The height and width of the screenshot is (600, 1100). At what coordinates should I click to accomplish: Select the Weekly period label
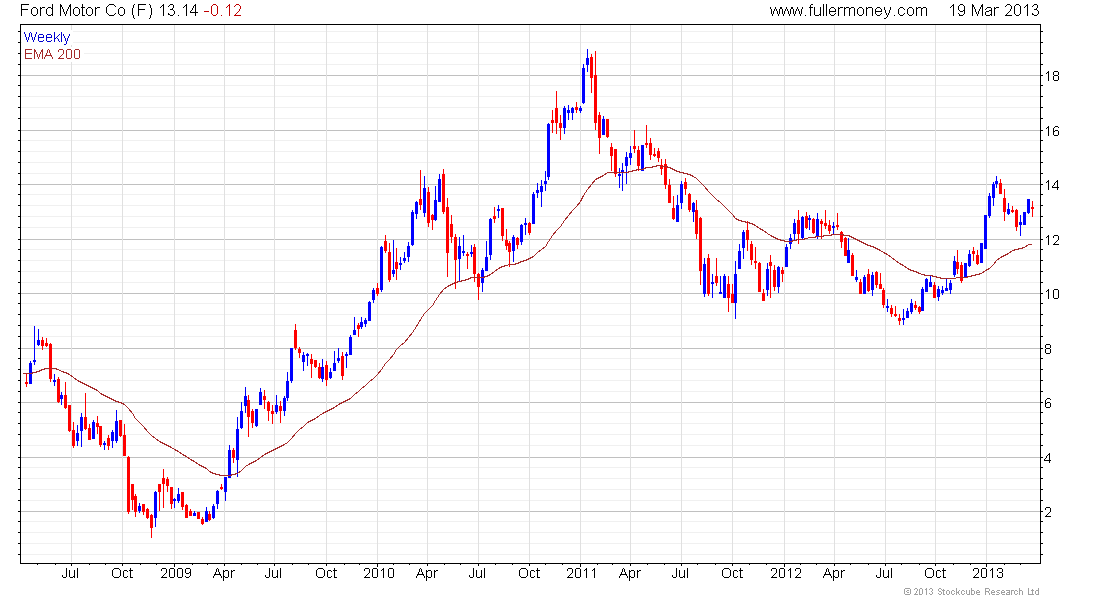[x=47, y=37]
